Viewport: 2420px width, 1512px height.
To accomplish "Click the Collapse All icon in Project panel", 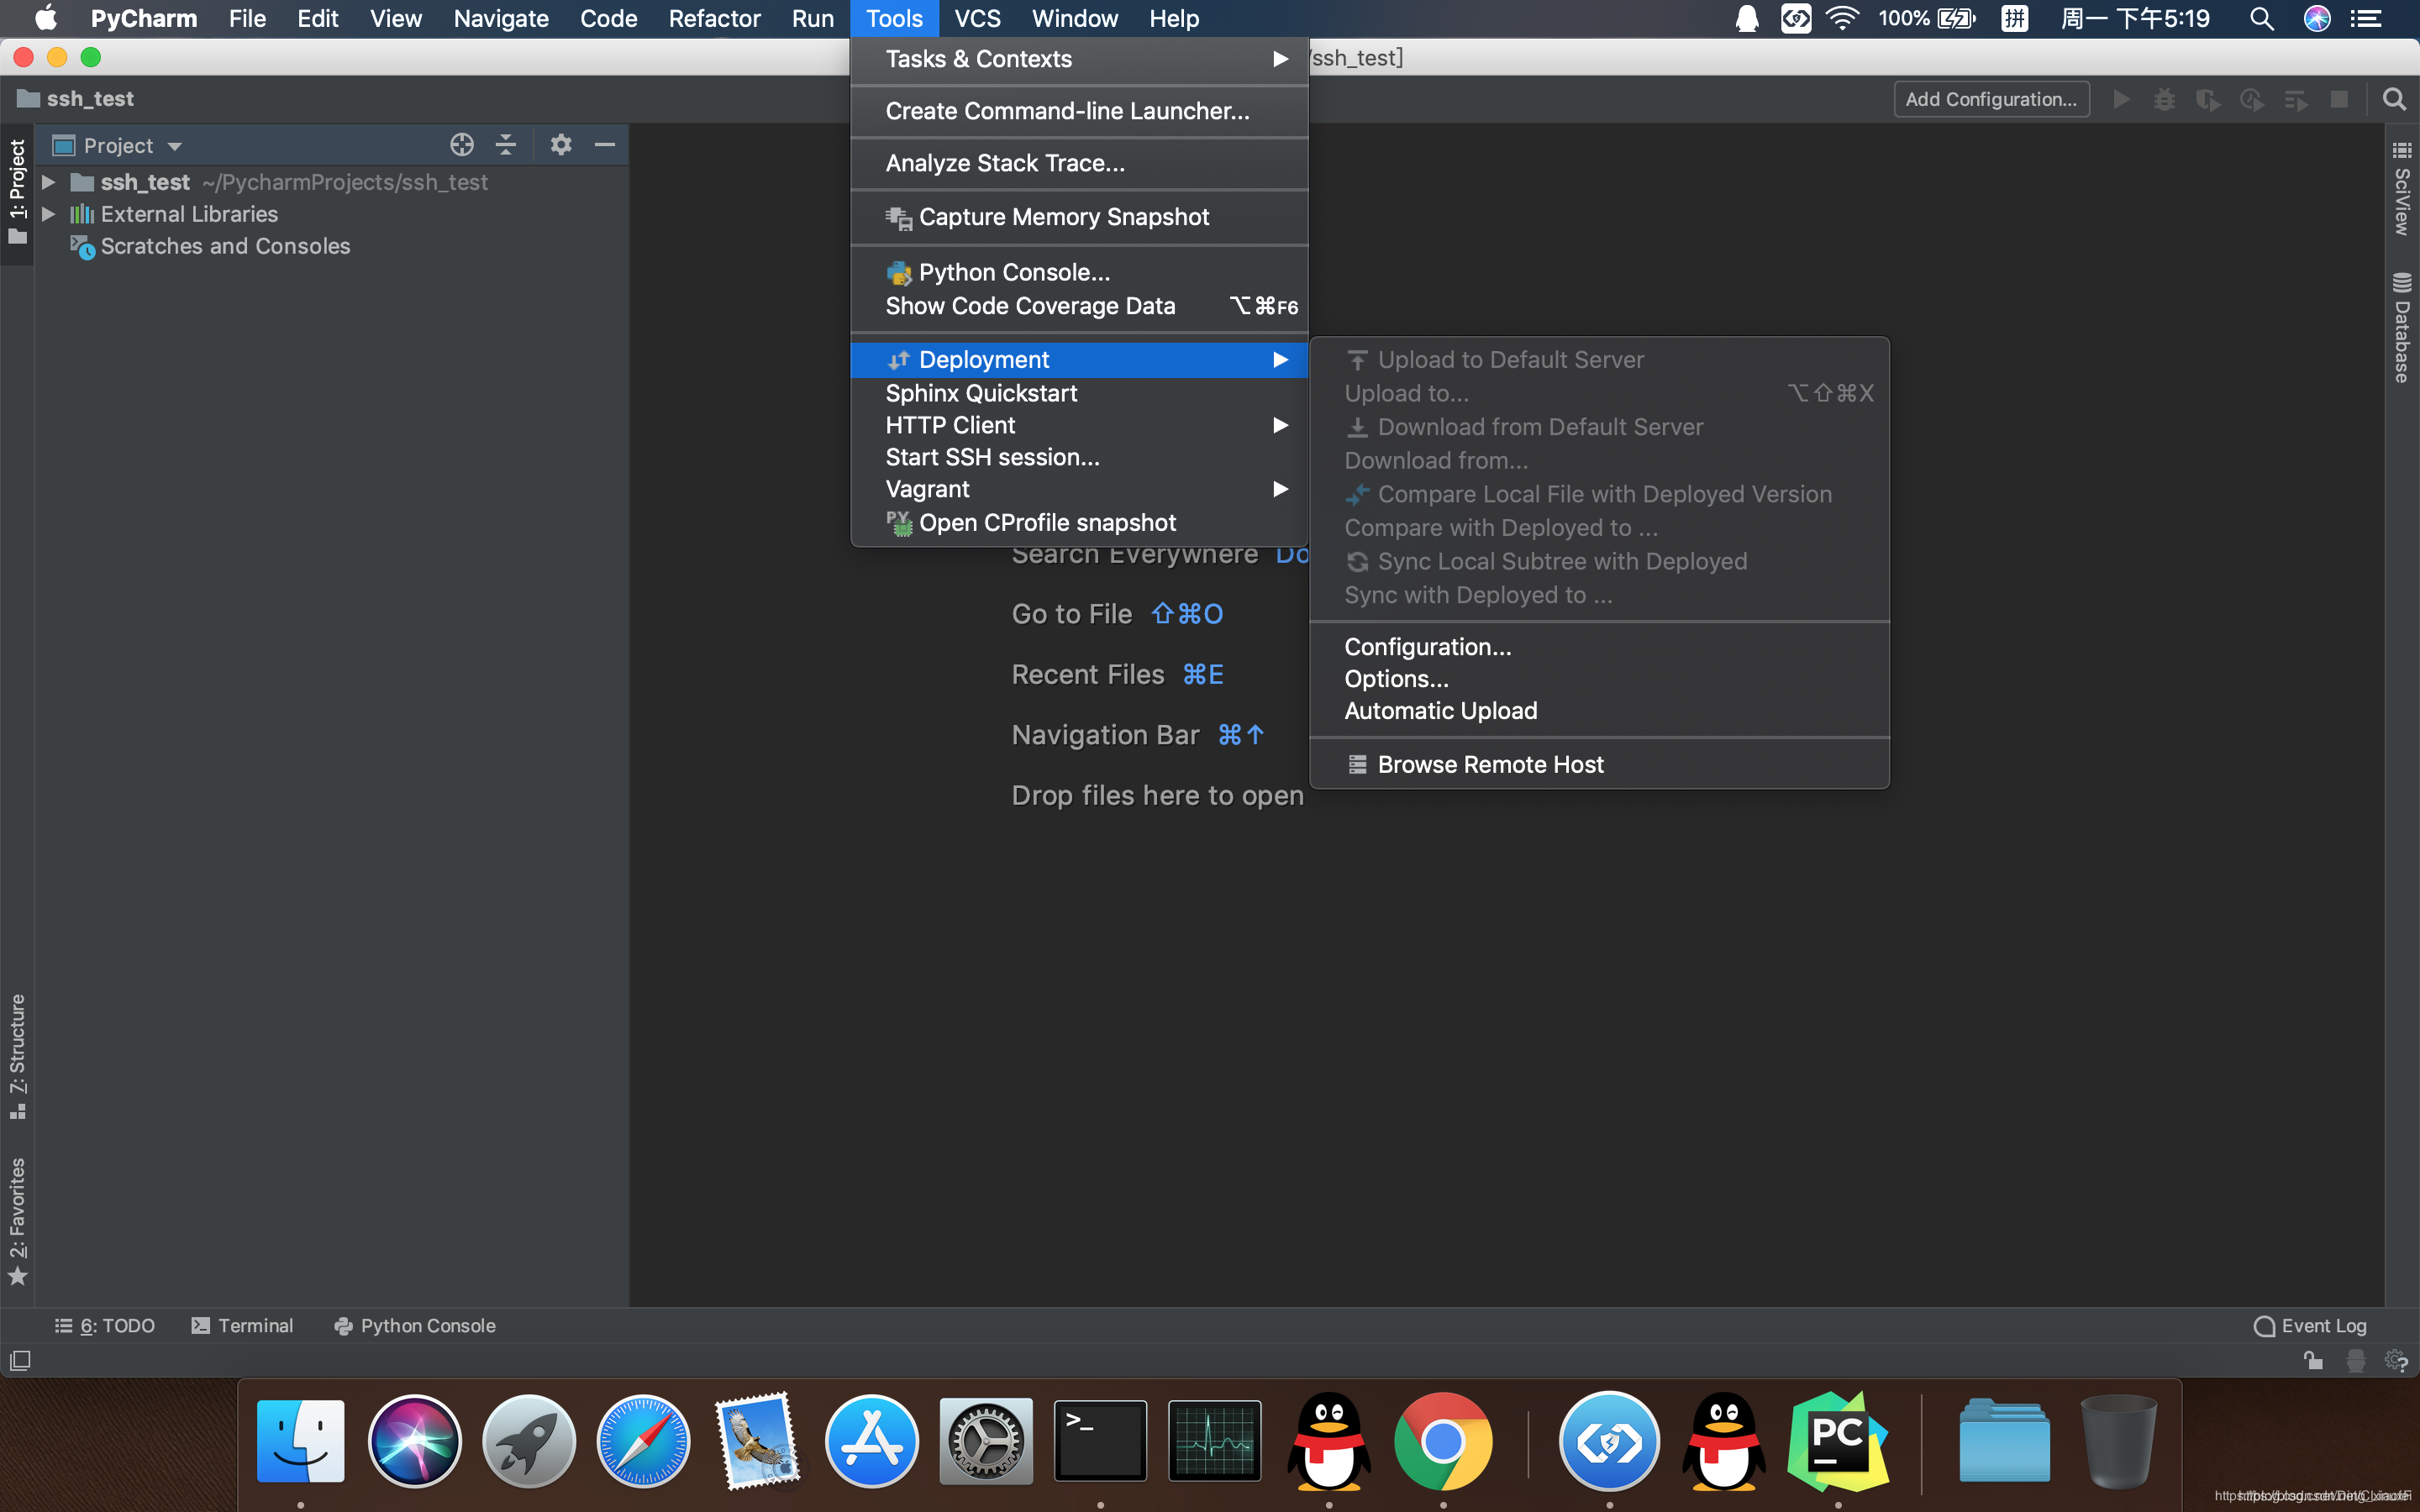I will pos(506,145).
